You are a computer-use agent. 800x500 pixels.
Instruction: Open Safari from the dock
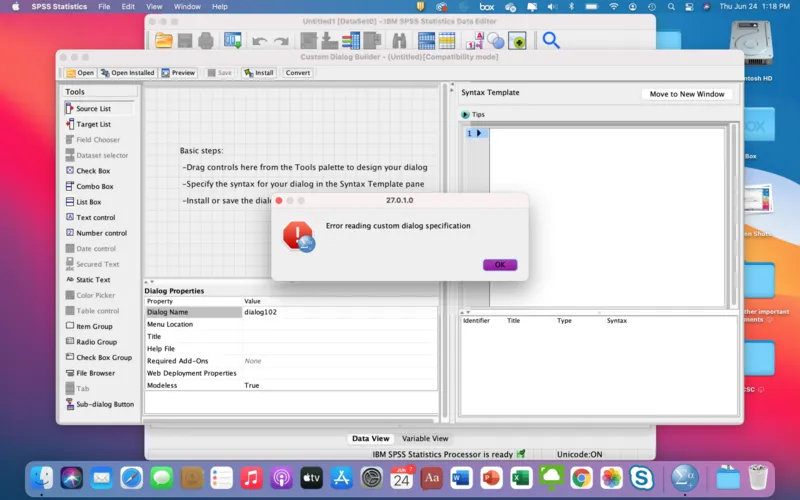132,478
